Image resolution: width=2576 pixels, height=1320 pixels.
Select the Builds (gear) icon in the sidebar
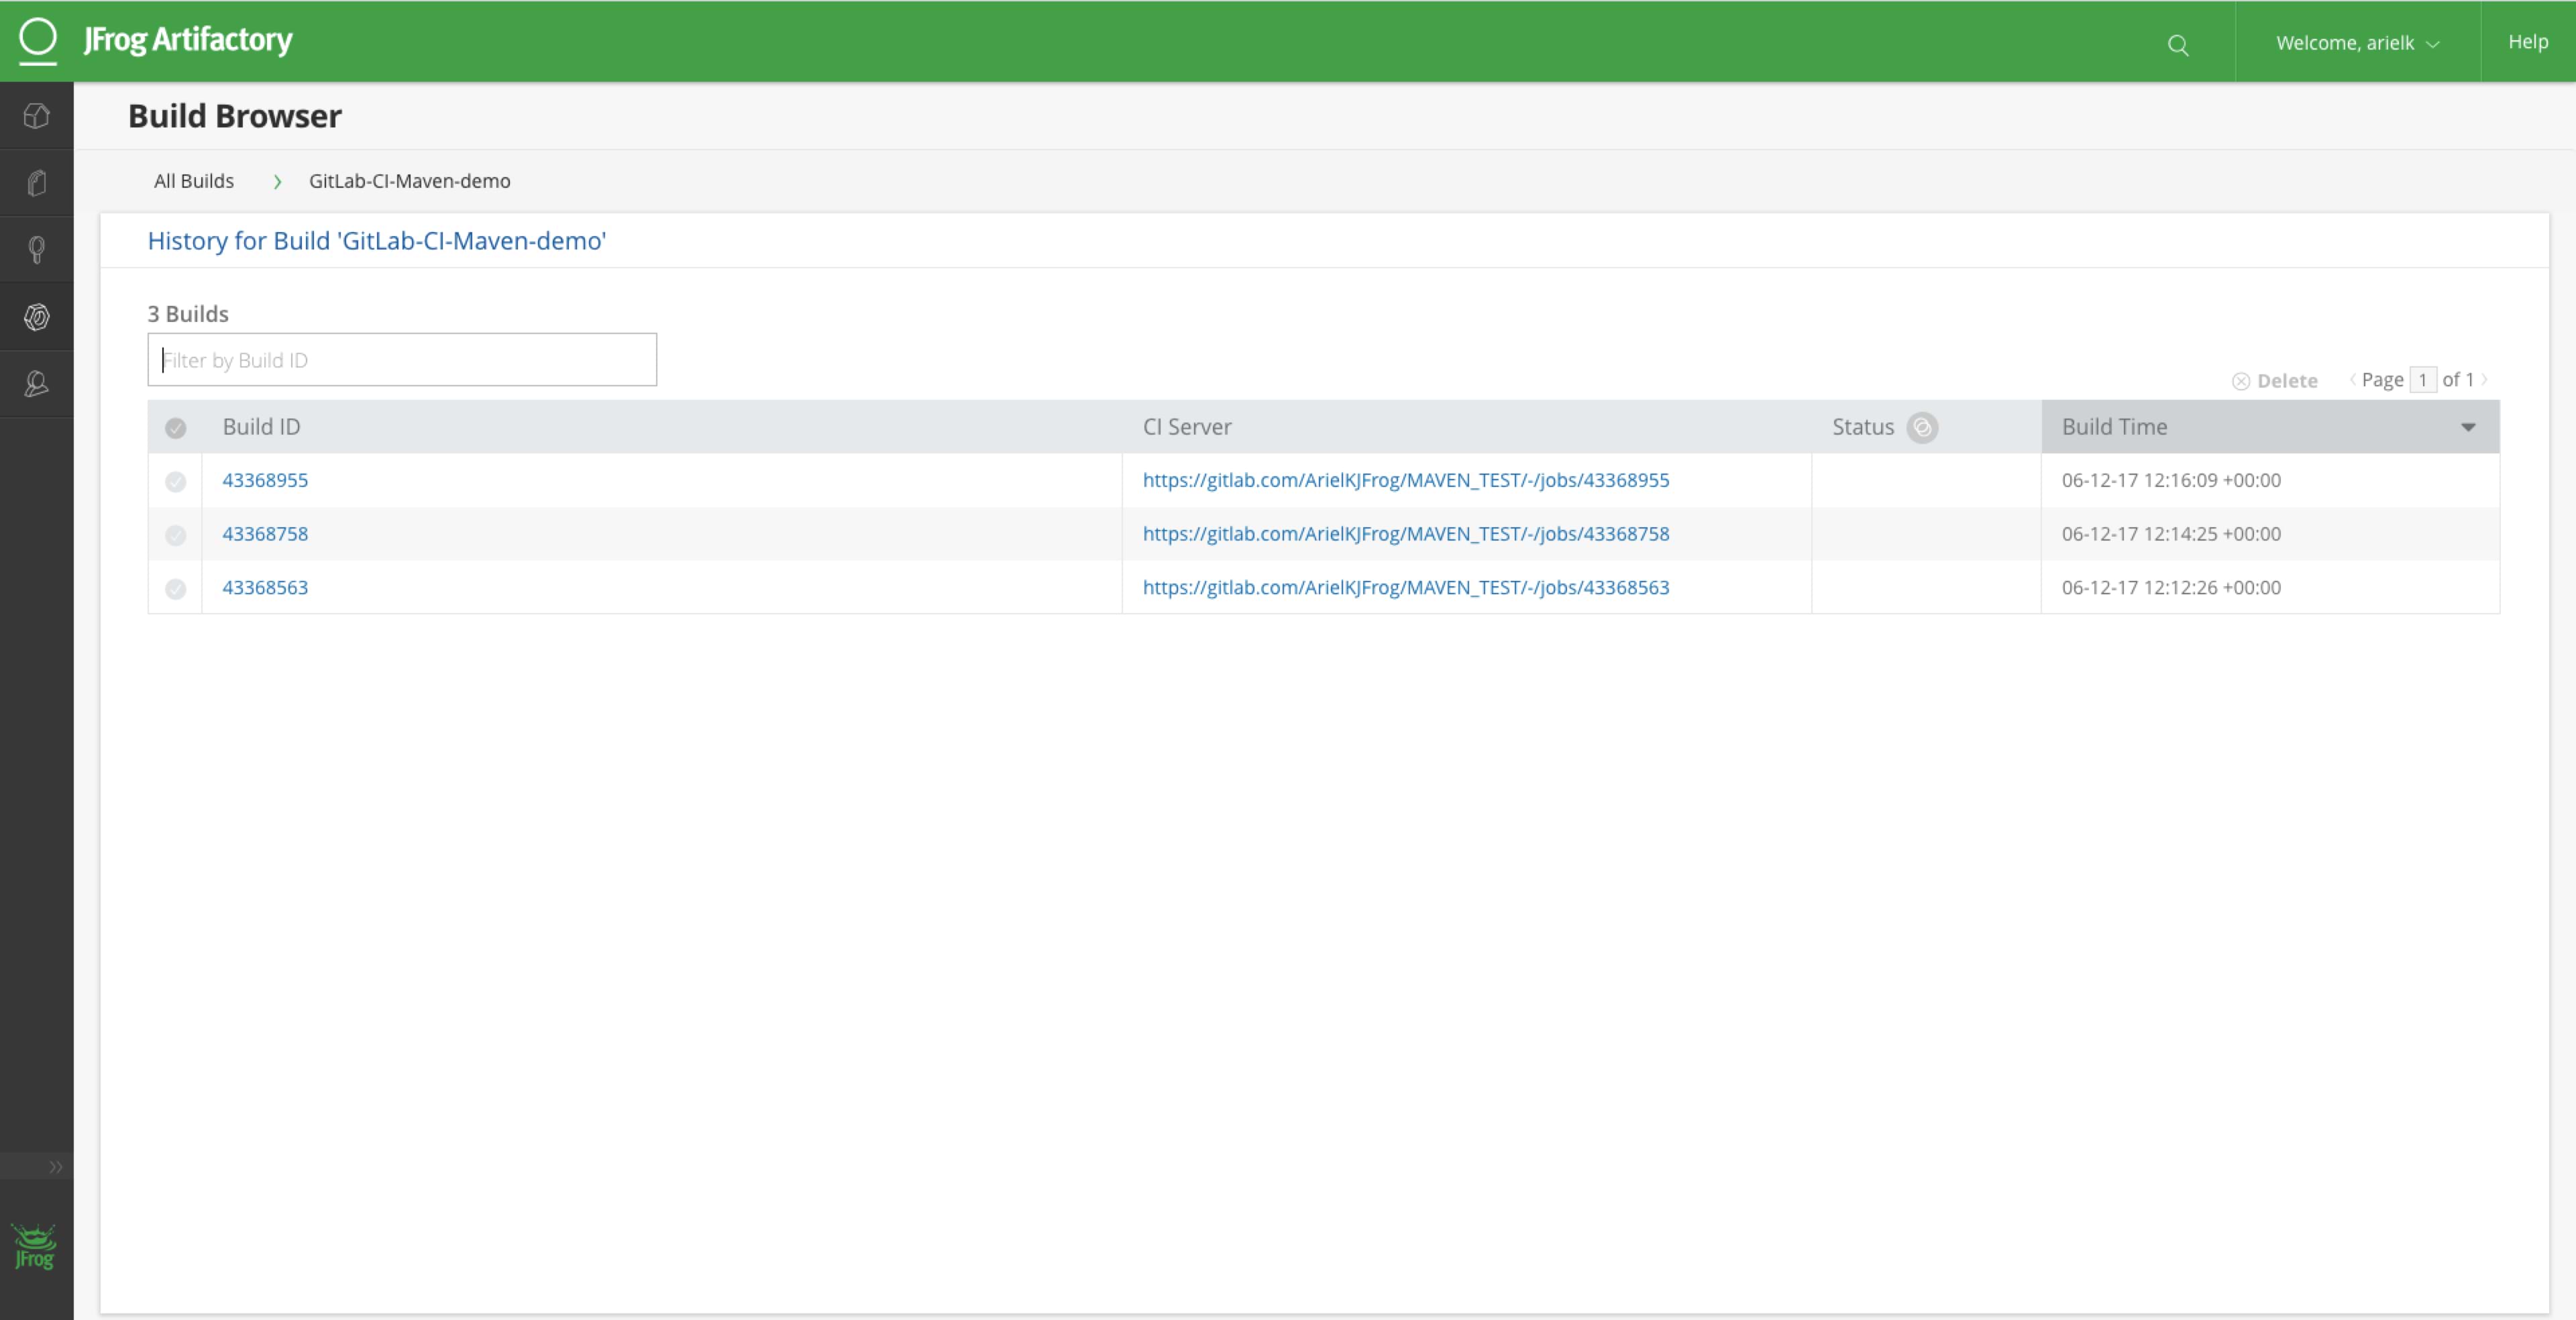pos(36,317)
